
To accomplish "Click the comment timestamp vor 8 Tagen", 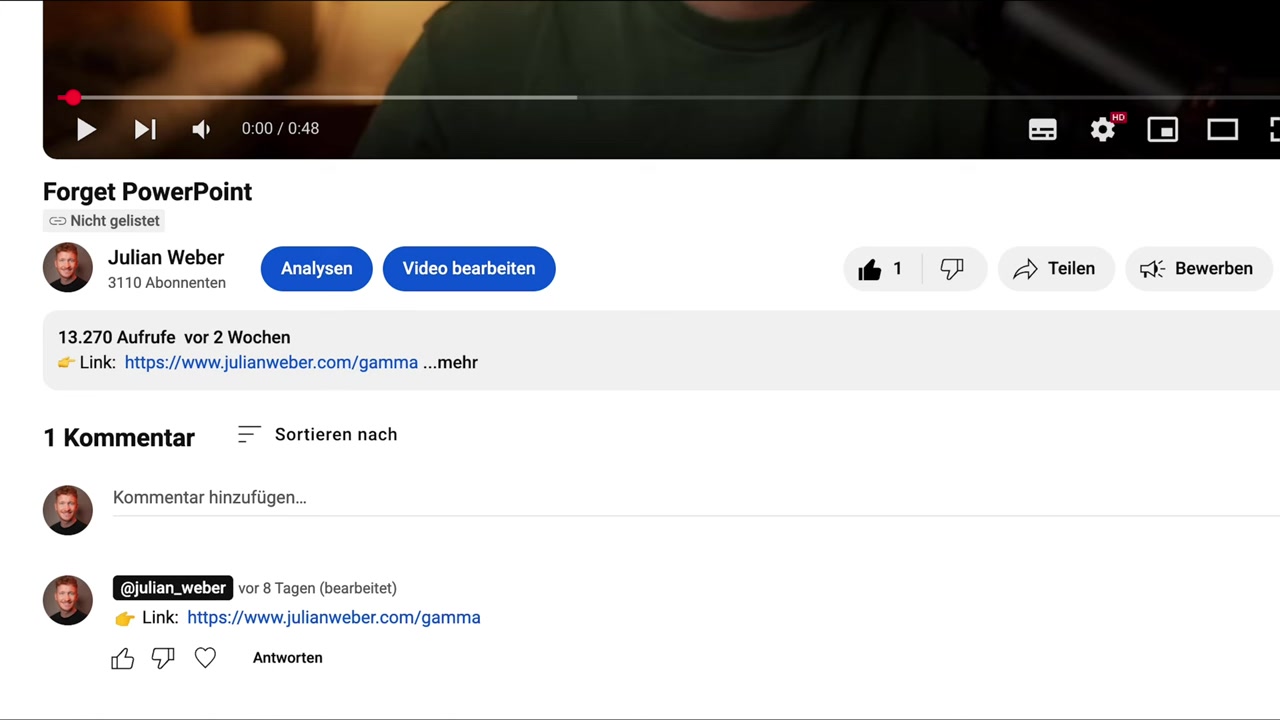I will (x=317, y=588).
